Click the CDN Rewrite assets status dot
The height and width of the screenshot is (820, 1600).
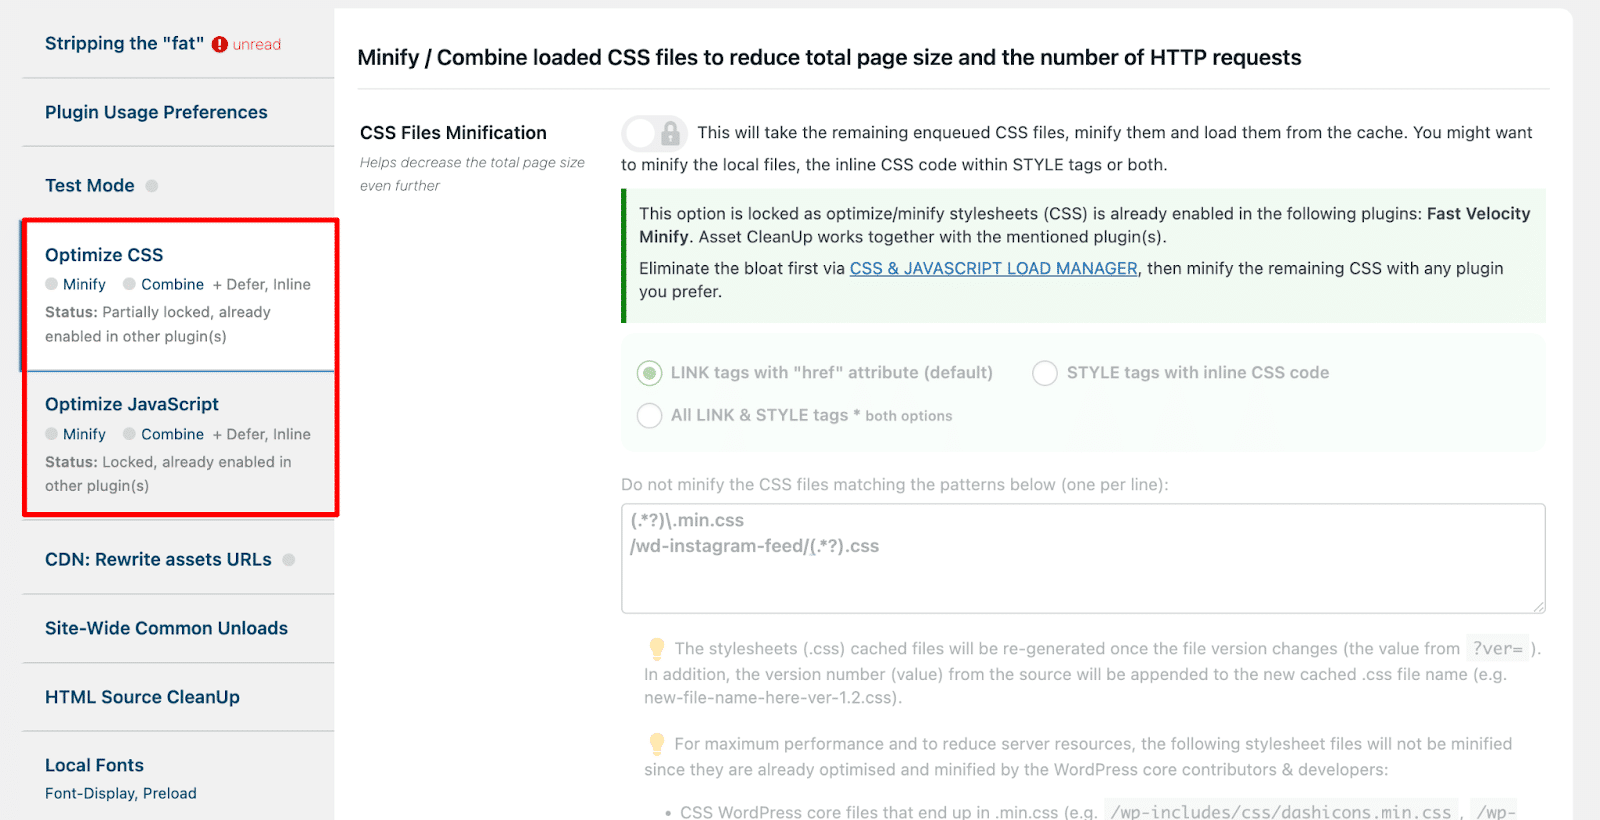(x=289, y=560)
